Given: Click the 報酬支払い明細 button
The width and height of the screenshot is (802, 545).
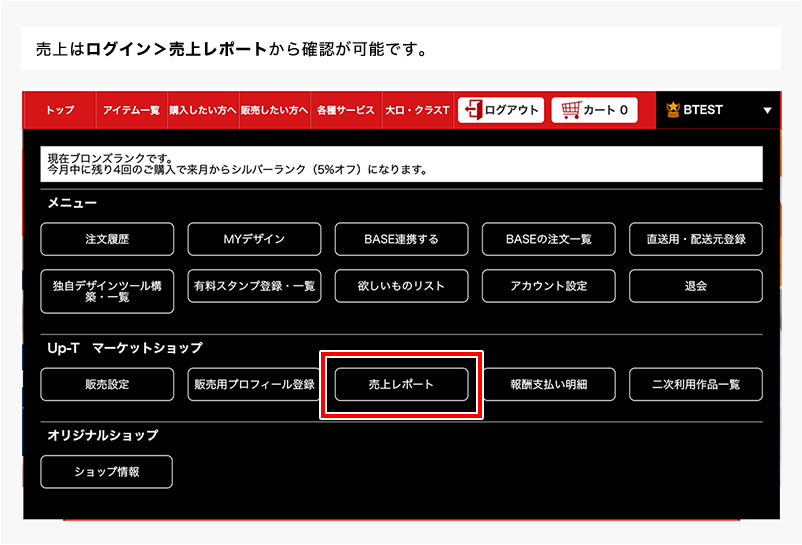Looking at the screenshot, I should click(x=548, y=385).
